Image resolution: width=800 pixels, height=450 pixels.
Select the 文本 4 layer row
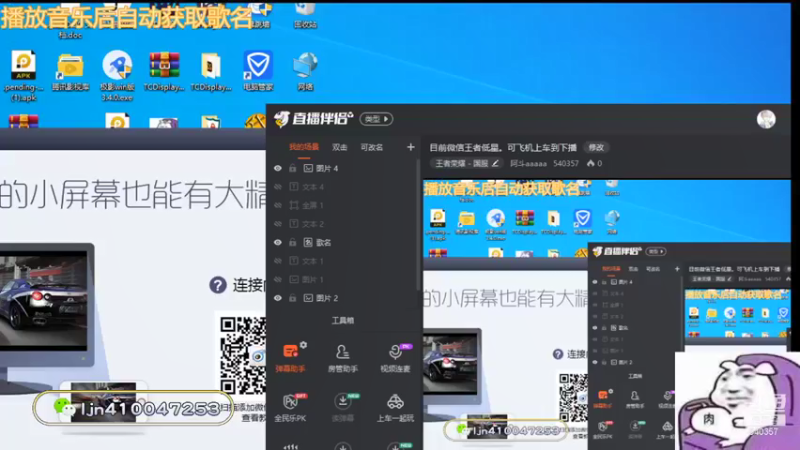pos(343,187)
